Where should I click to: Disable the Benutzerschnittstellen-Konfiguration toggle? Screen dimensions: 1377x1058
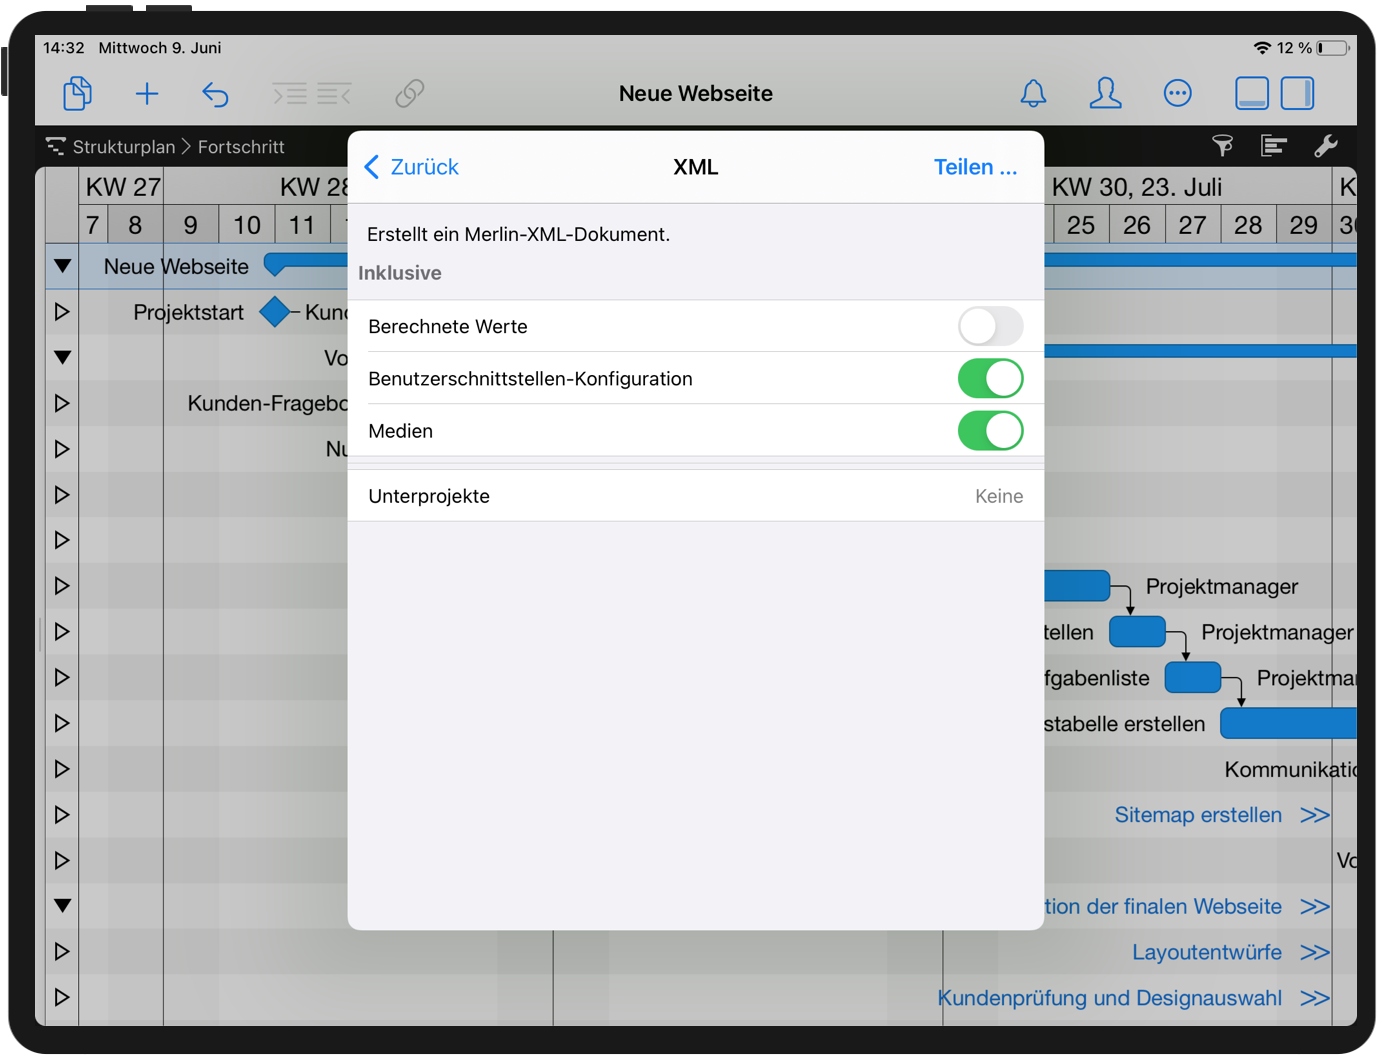point(990,378)
